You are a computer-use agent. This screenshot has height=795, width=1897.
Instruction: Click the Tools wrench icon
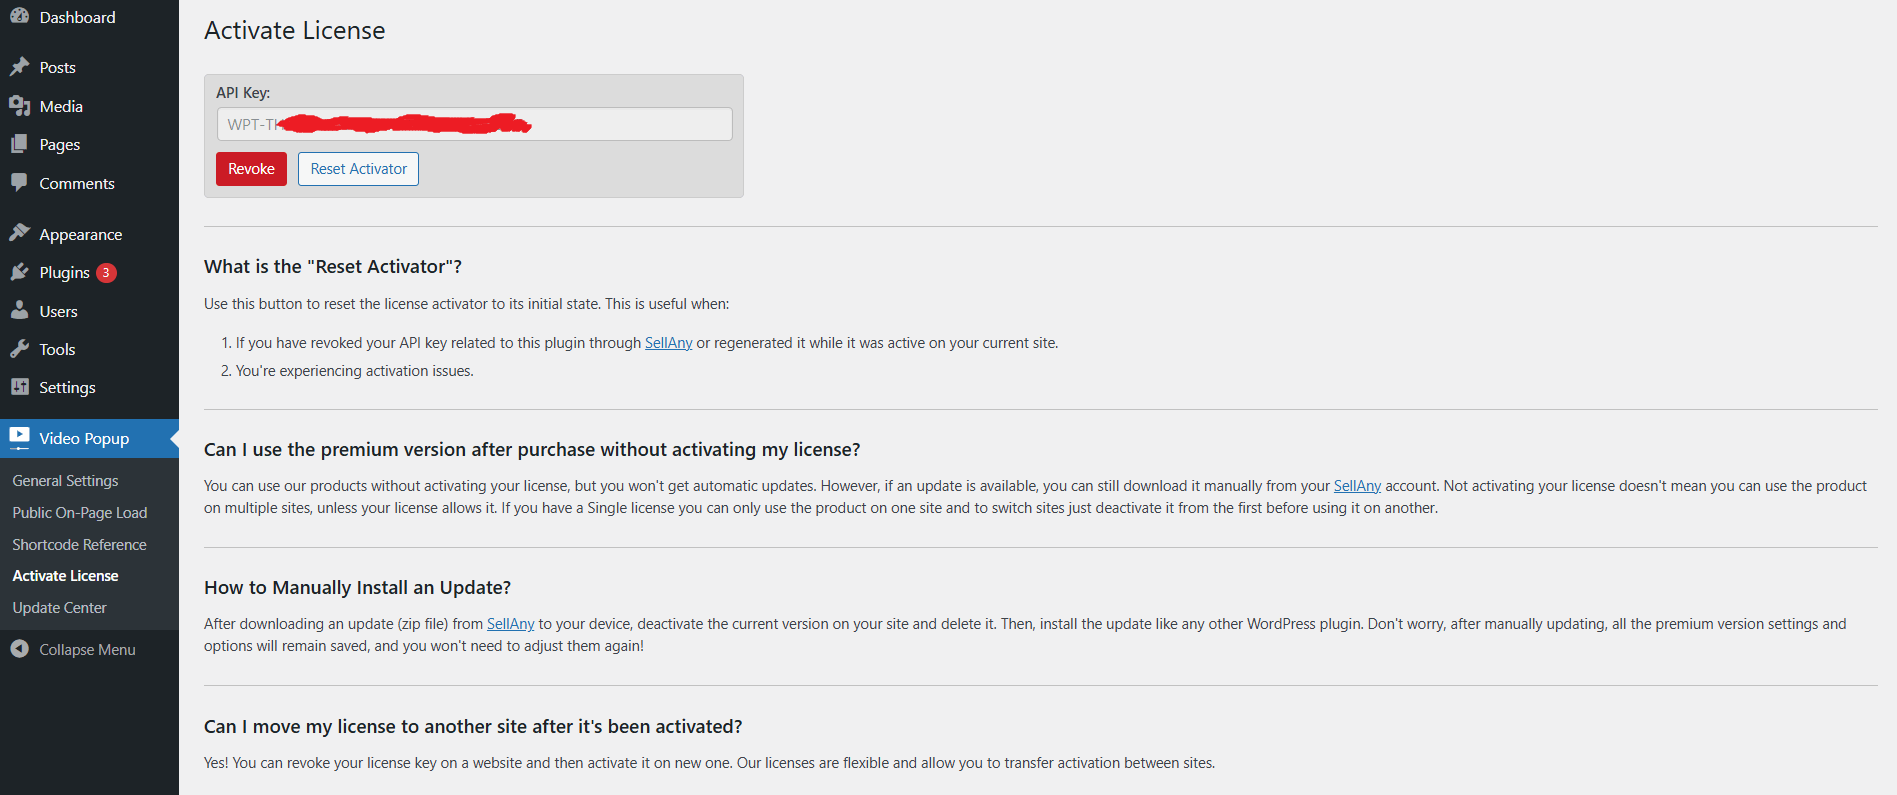pyautogui.click(x=19, y=349)
